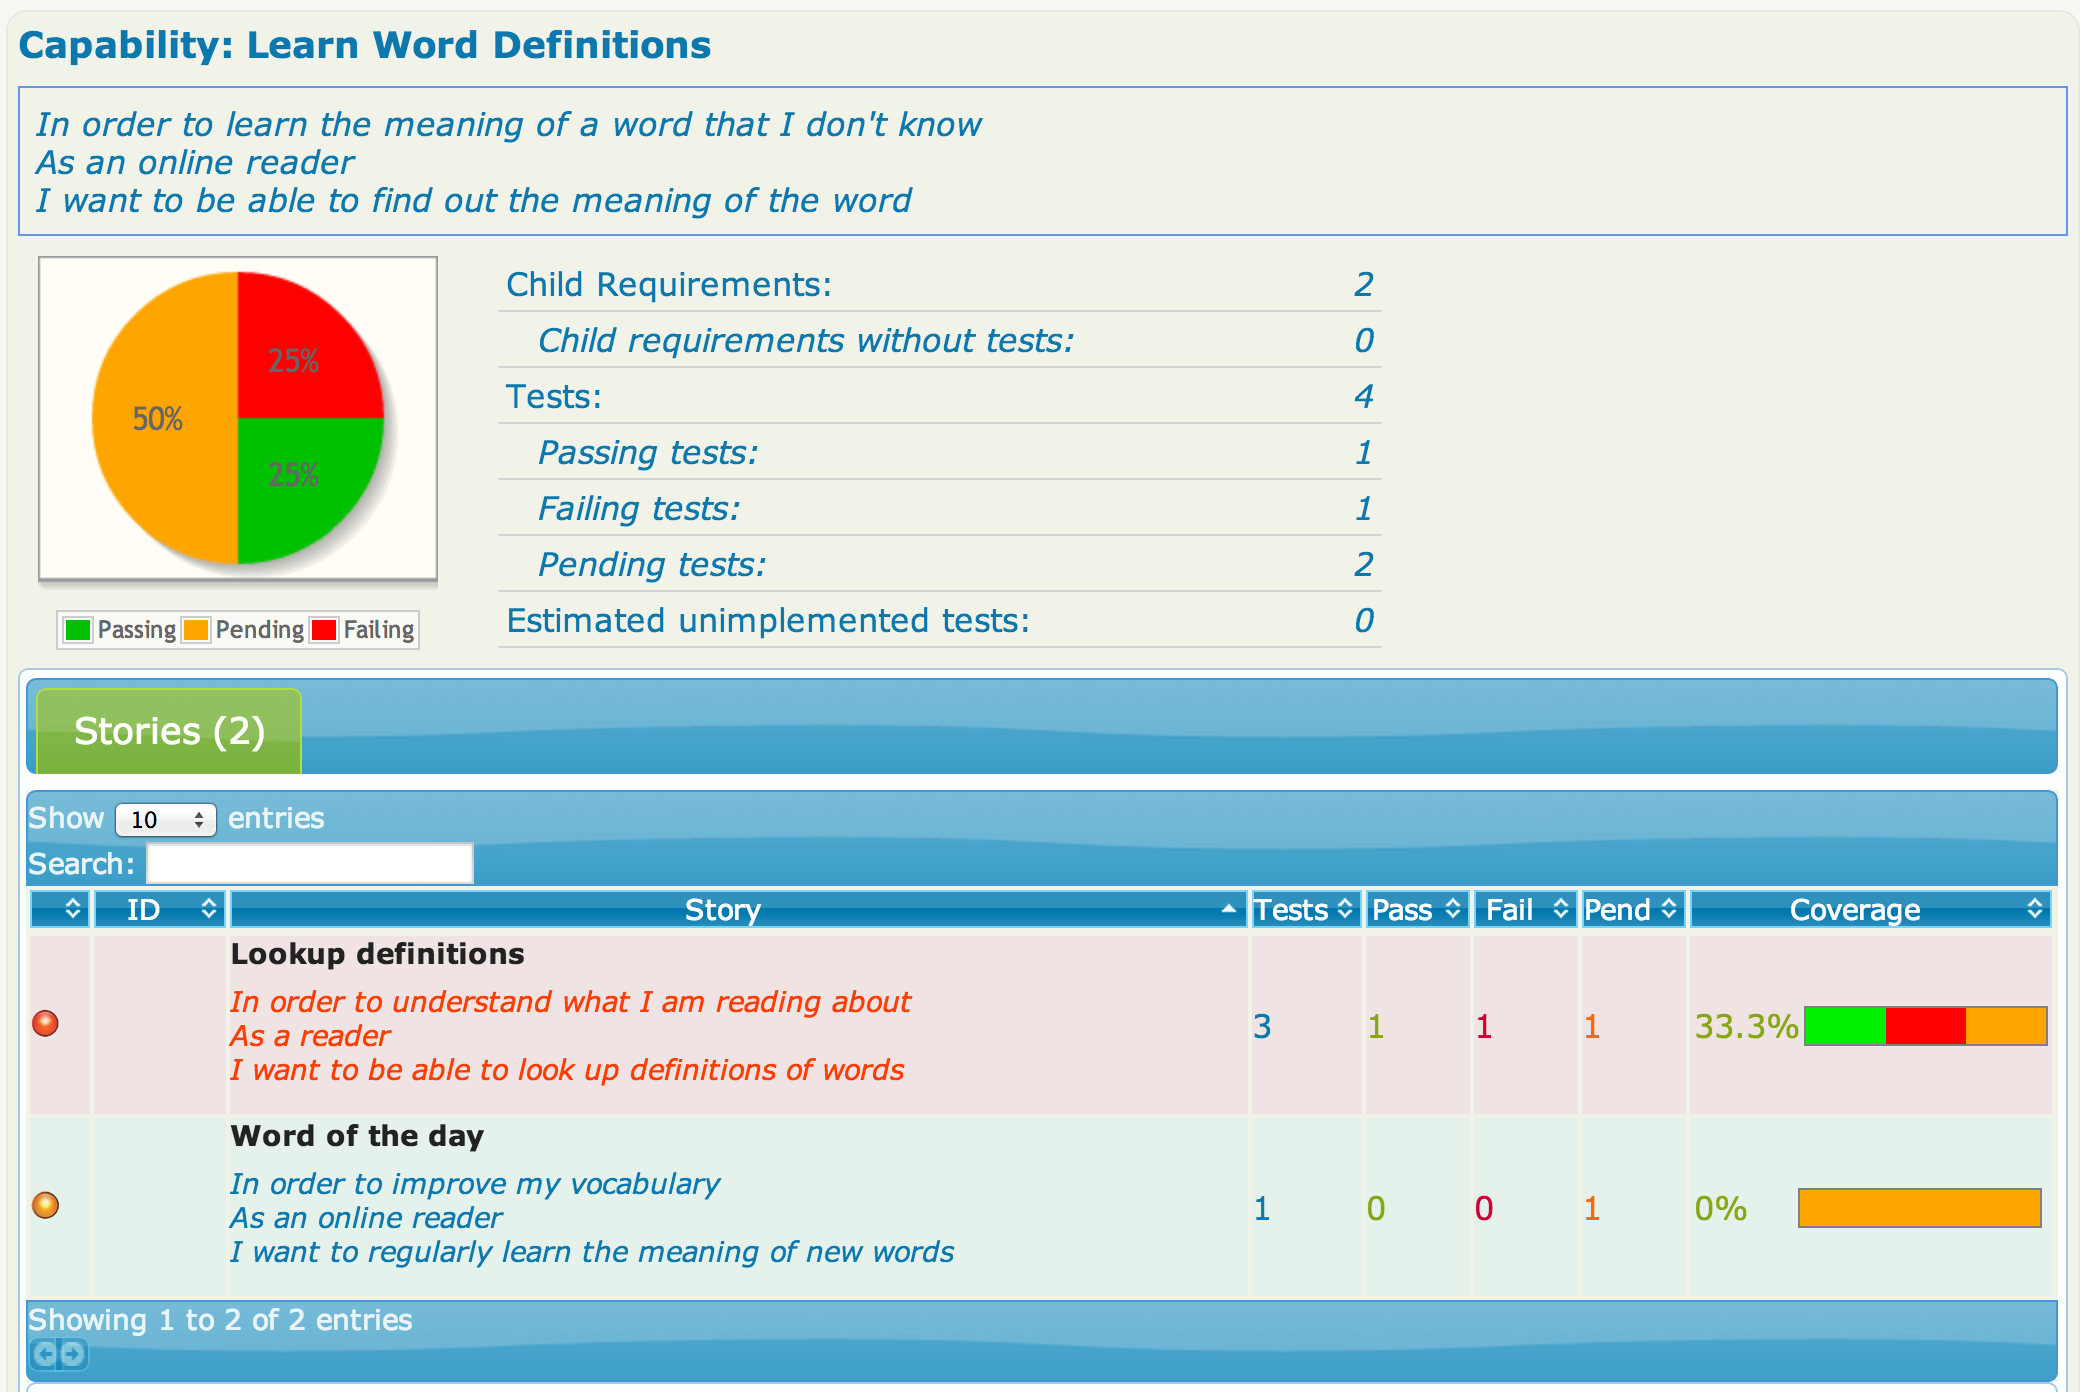2080x1392 pixels.
Task: Click the 'Passing tests:' summary label
Action: tap(648, 453)
